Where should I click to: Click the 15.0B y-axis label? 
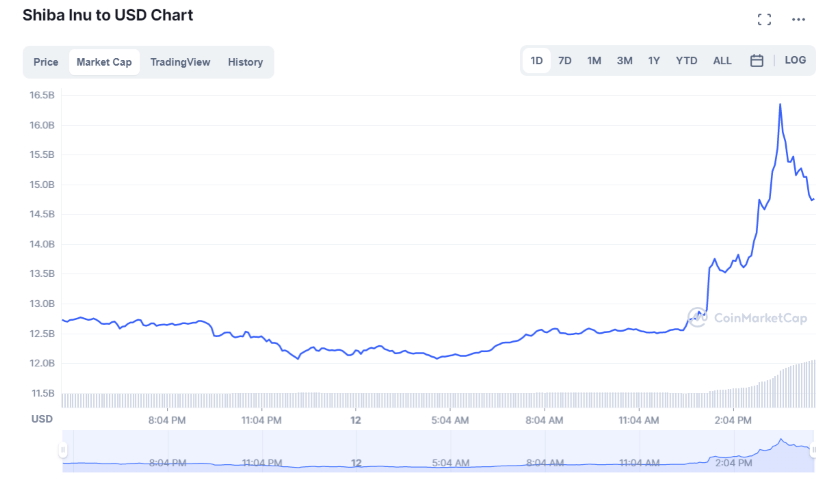[42, 185]
